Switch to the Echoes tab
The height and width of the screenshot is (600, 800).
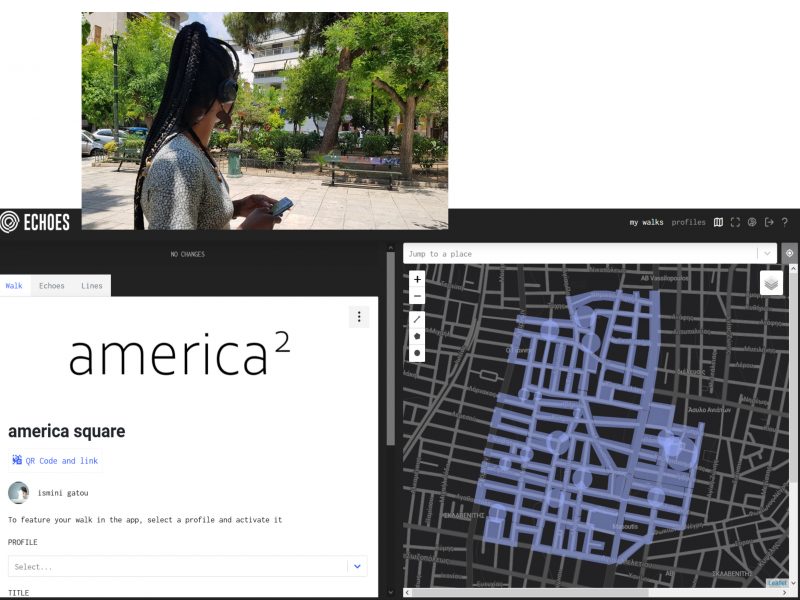point(52,286)
